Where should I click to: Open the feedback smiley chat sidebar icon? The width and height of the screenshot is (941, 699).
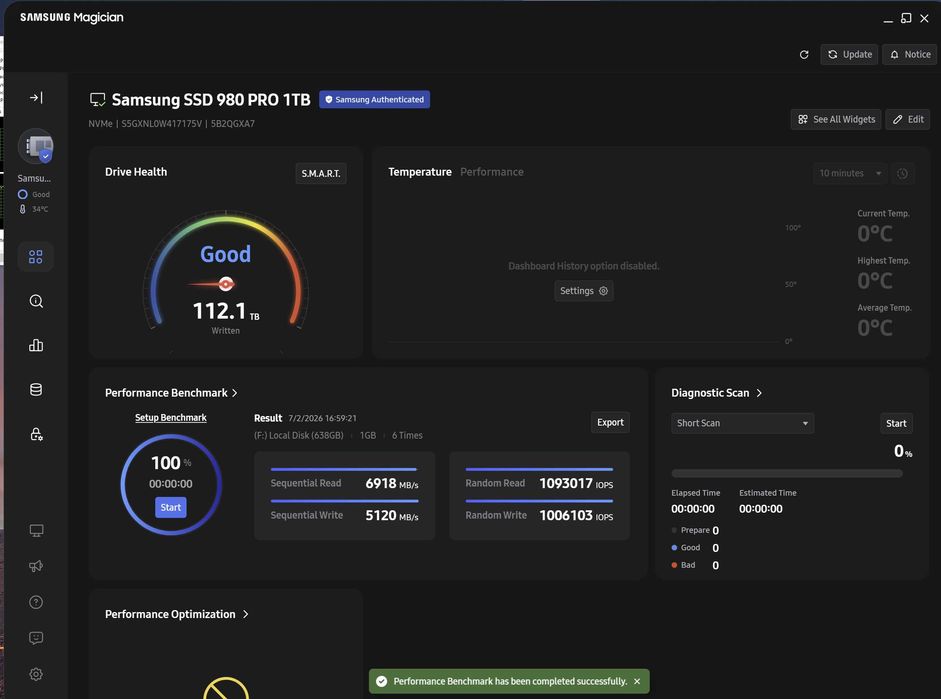point(36,638)
